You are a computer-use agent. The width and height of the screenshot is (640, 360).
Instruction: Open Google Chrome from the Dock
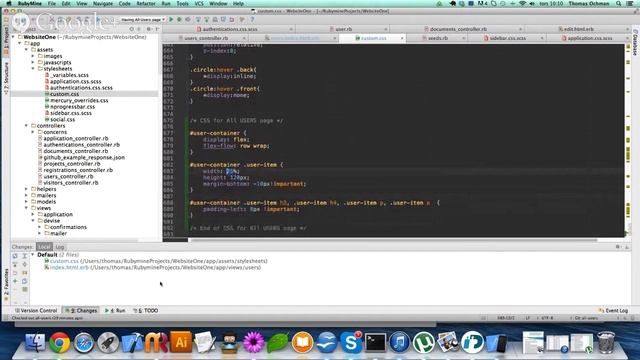tap(60, 342)
